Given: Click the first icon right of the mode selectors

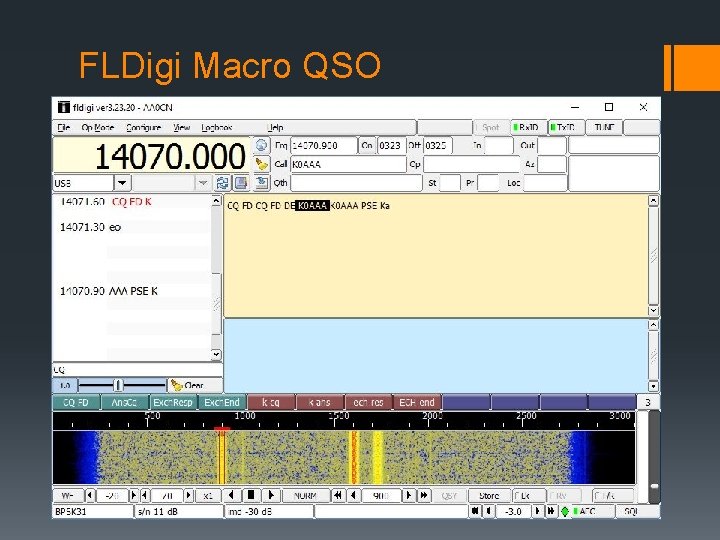Looking at the screenshot, I should tap(222, 183).
